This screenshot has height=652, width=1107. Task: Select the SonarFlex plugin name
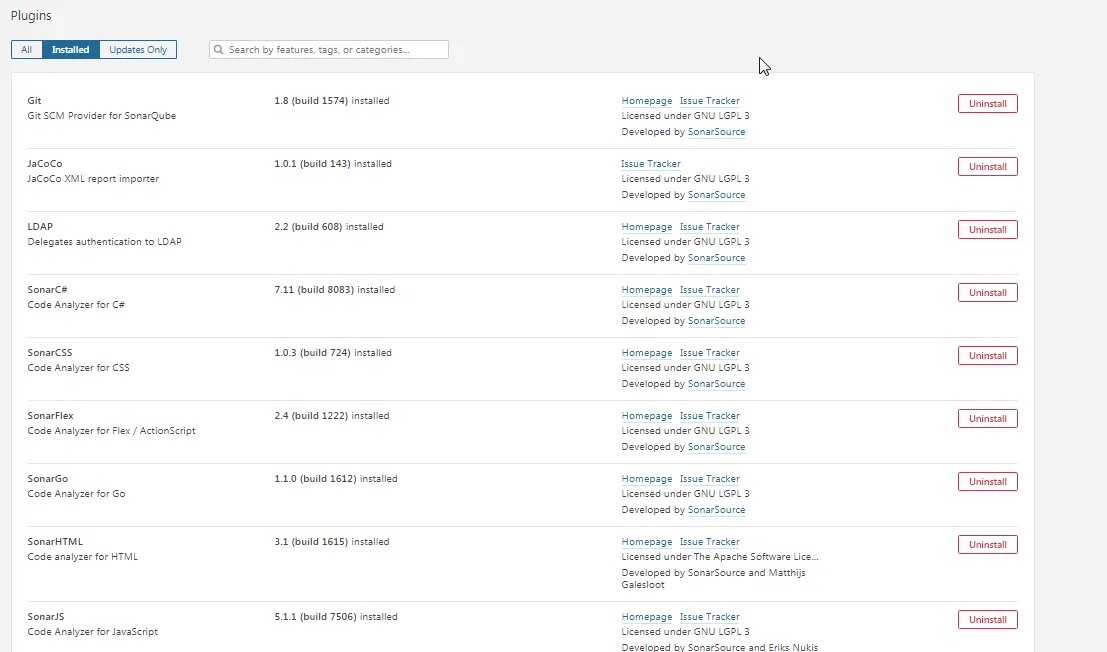50,416
